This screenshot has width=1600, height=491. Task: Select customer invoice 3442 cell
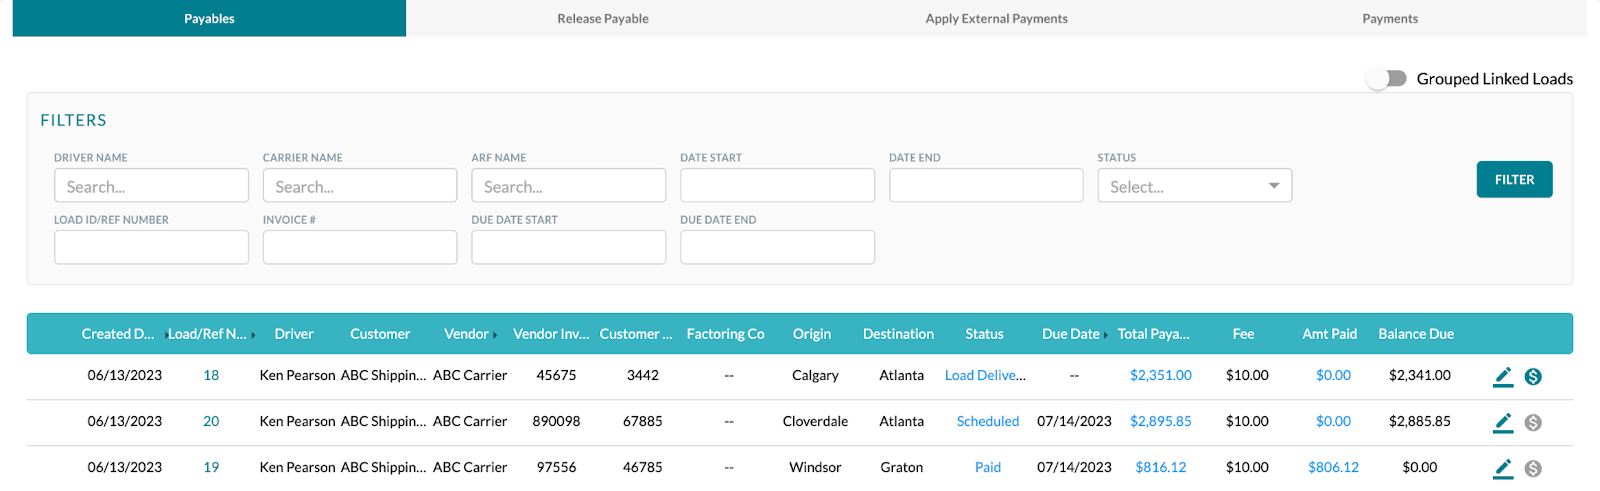click(642, 375)
